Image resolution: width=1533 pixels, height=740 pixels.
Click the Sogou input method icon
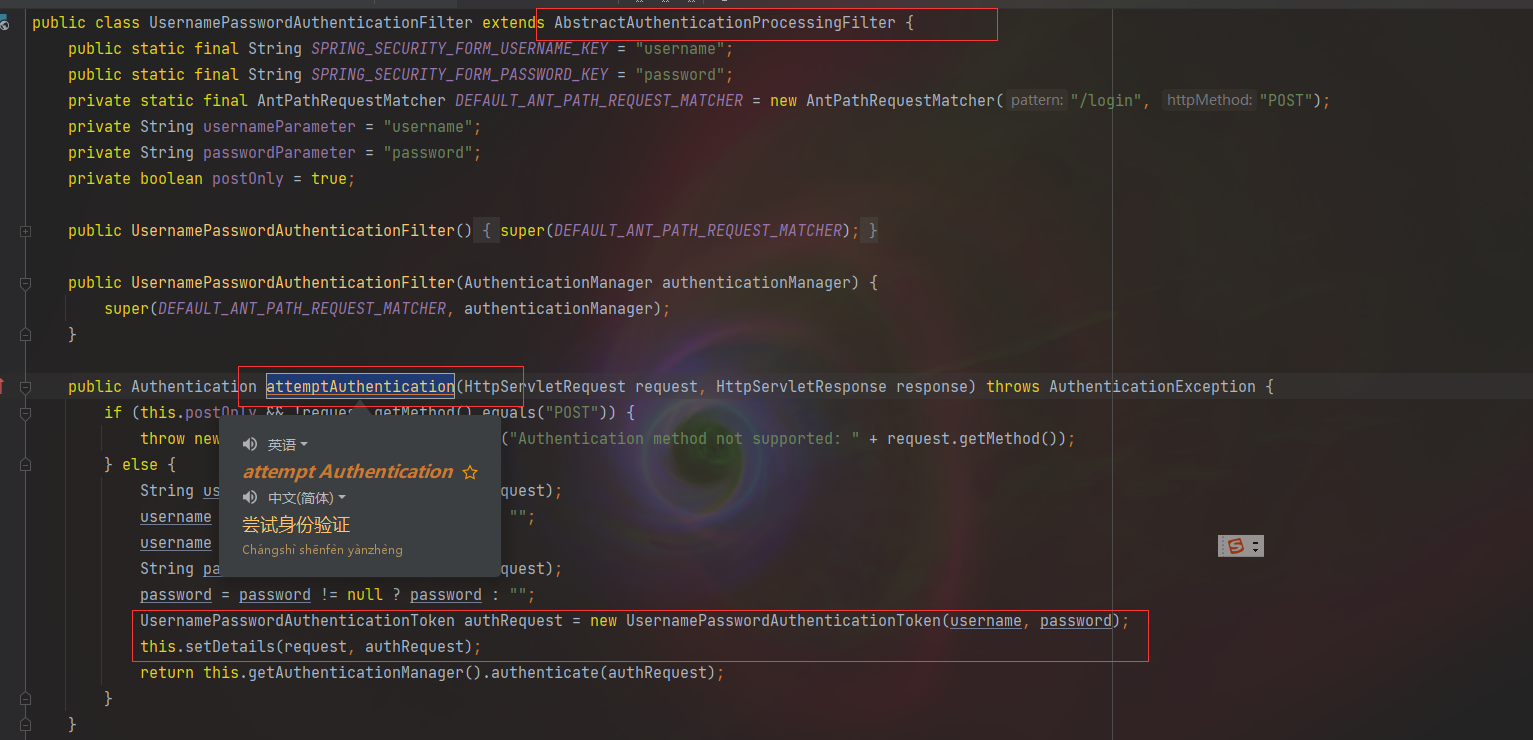click(x=1236, y=545)
